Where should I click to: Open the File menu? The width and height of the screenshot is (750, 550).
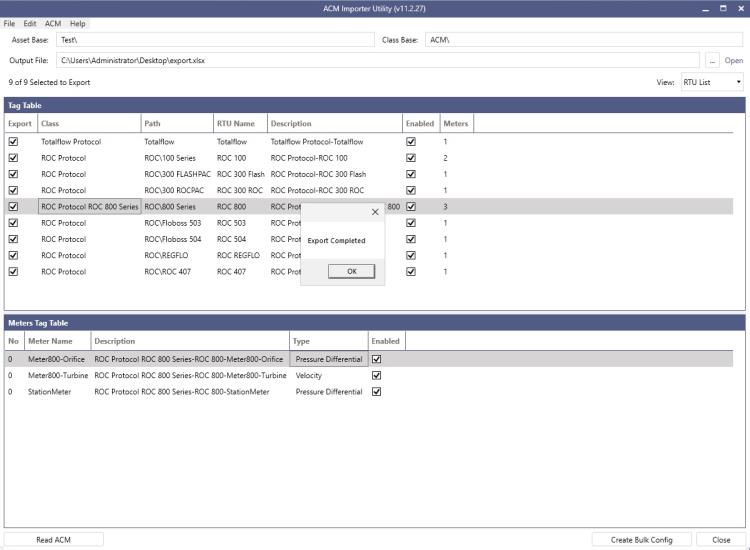click(10, 23)
